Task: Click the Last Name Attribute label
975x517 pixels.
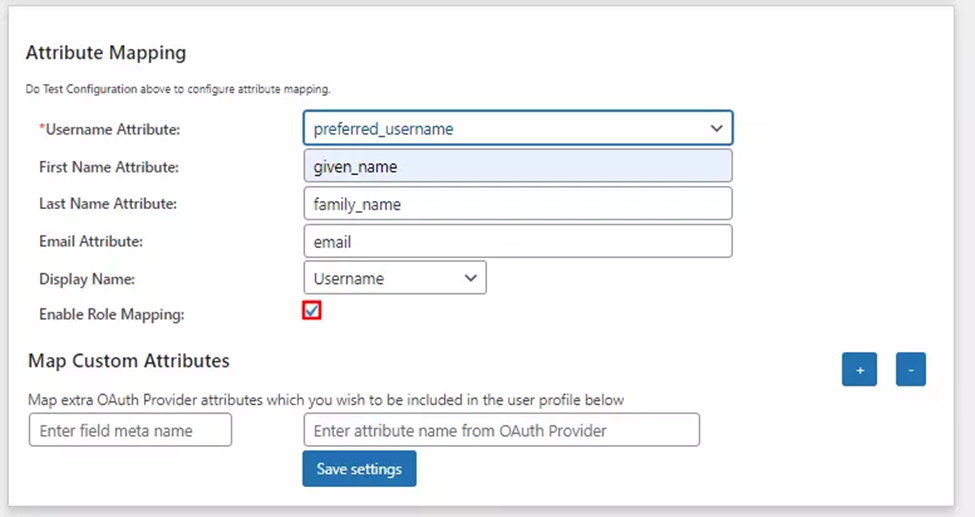Action: tap(108, 203)
